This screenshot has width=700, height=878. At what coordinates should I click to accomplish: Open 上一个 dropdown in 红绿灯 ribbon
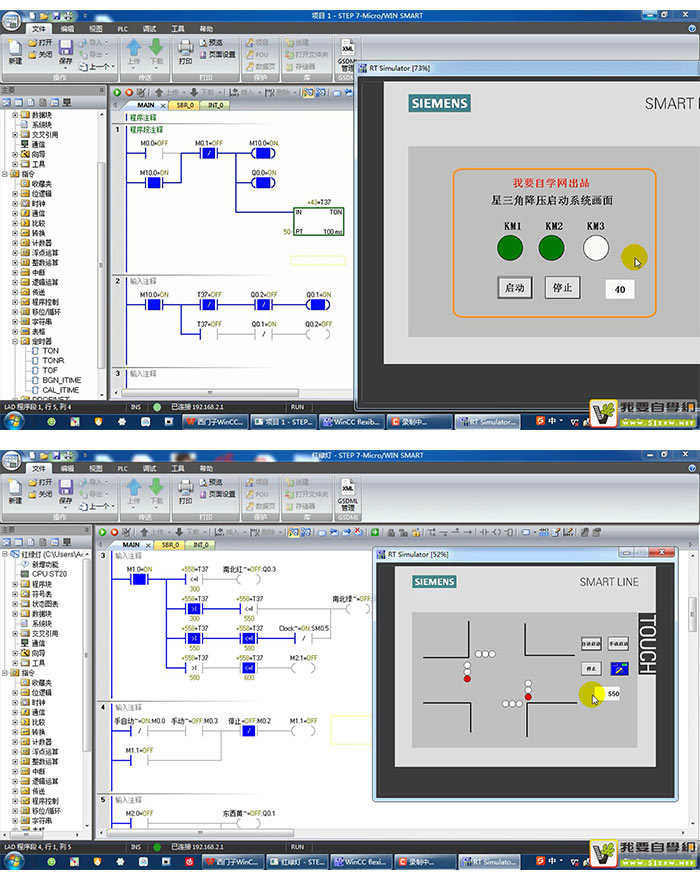click(113, 506)
